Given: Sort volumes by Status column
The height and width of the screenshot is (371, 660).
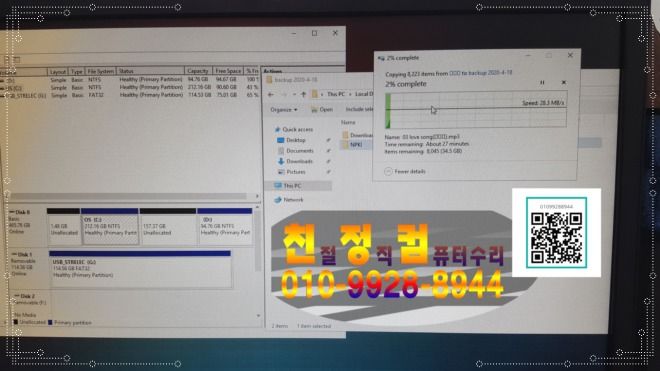Looking at the screenshot, I should [x=150, y=71].
